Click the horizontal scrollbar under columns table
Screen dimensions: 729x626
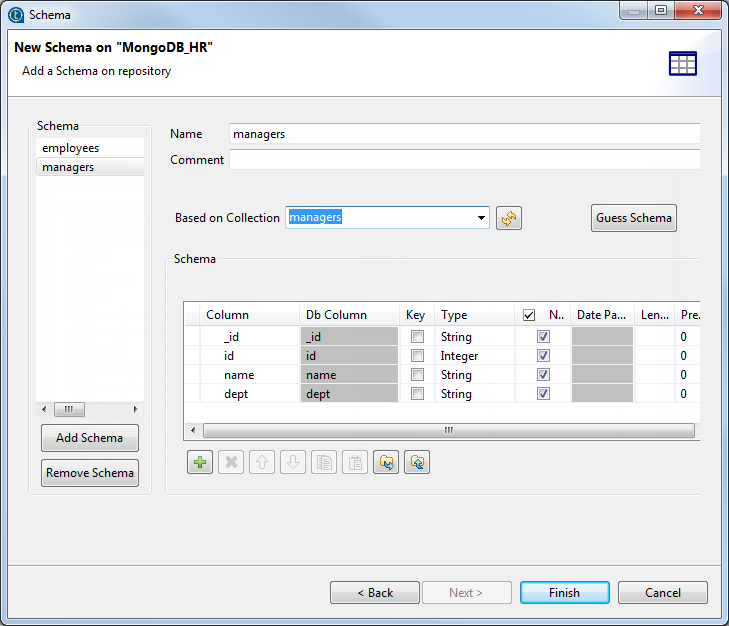pyautogui.click(x=448, y=430)
